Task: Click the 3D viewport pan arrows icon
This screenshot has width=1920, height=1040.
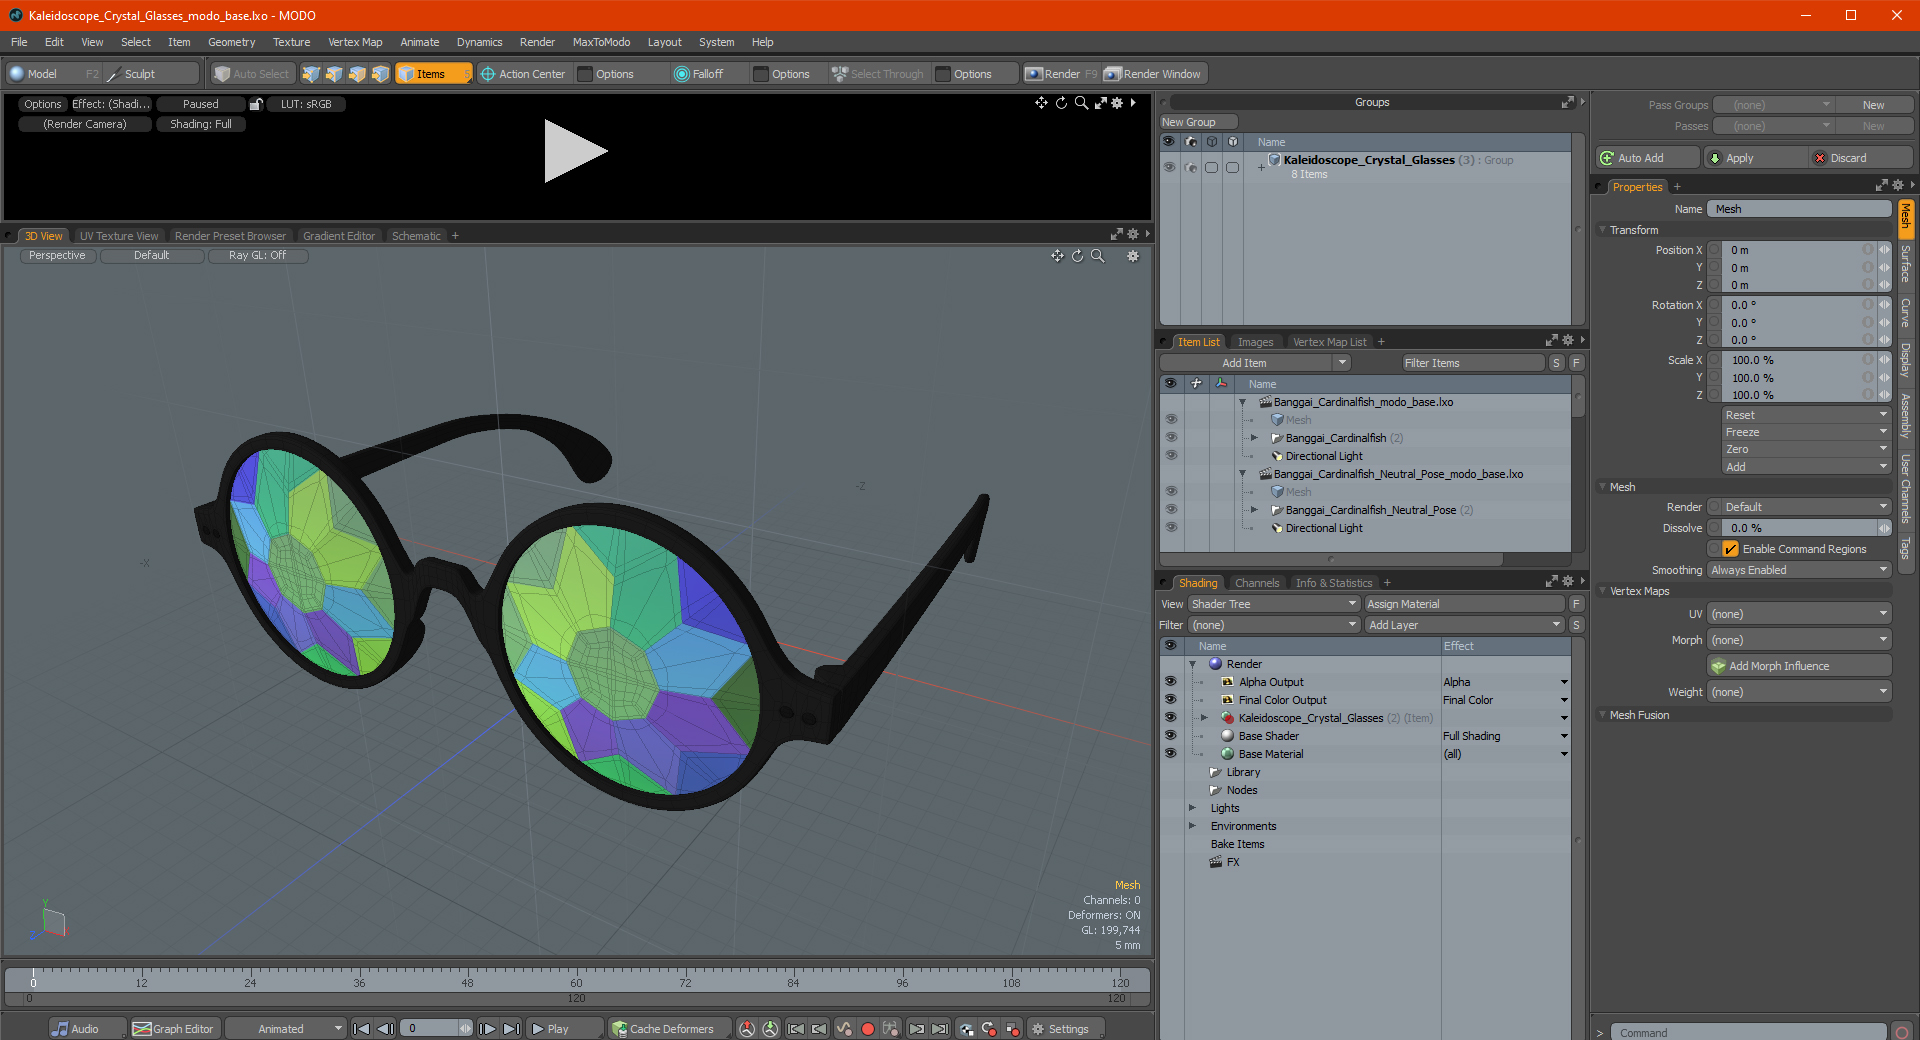Action: click(1057, 256)
